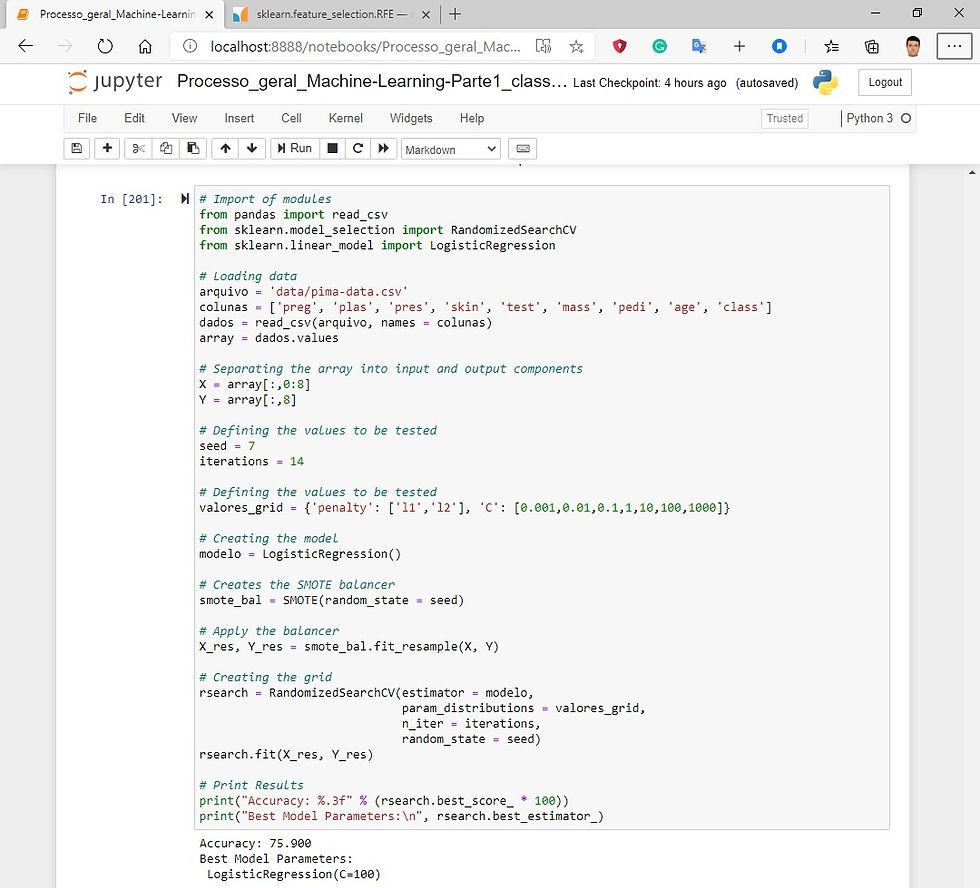Click the 'modelo = LogisticRegression()' line
The height and width of the screenshot is (888, 980).
tap(300, 554)
